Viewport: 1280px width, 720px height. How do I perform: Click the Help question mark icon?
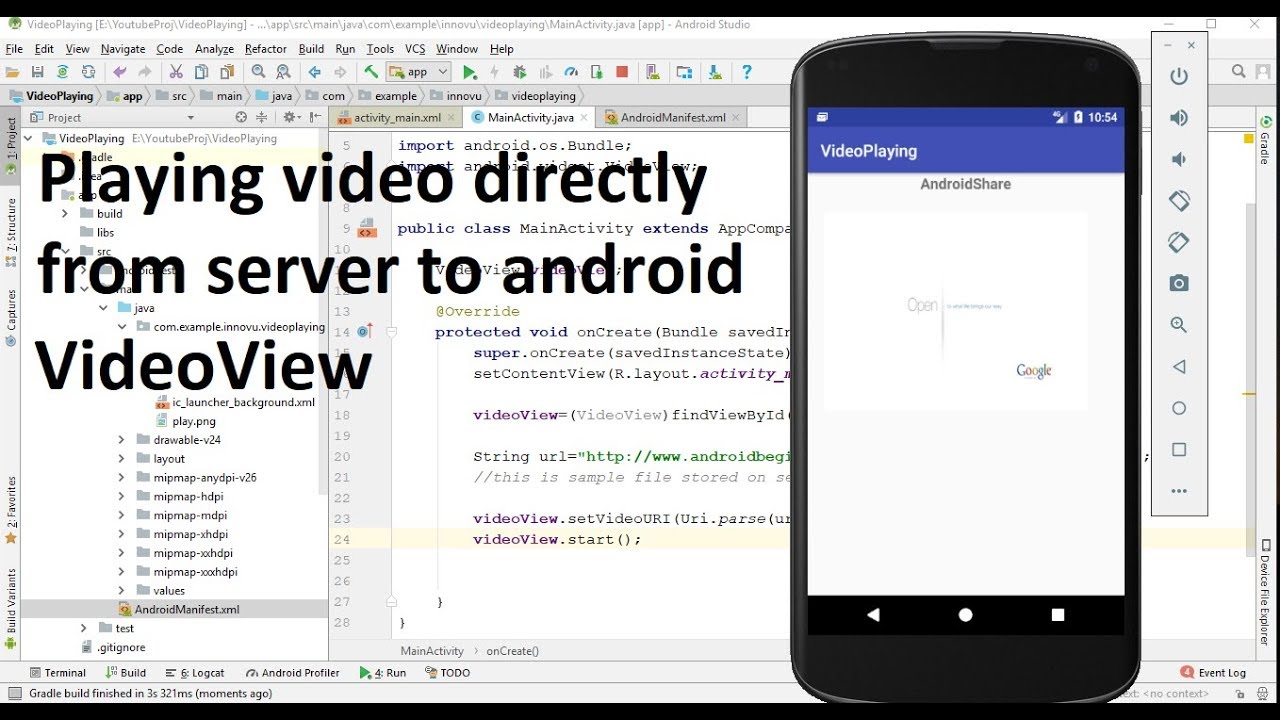(746, 72)
